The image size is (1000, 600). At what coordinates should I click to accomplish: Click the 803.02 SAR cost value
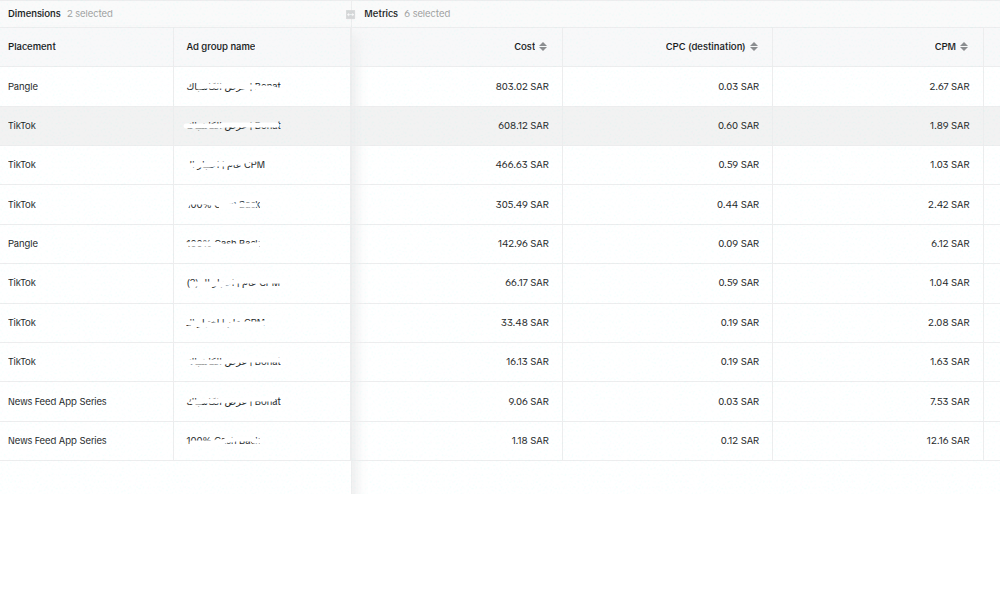tap(522, 87)
